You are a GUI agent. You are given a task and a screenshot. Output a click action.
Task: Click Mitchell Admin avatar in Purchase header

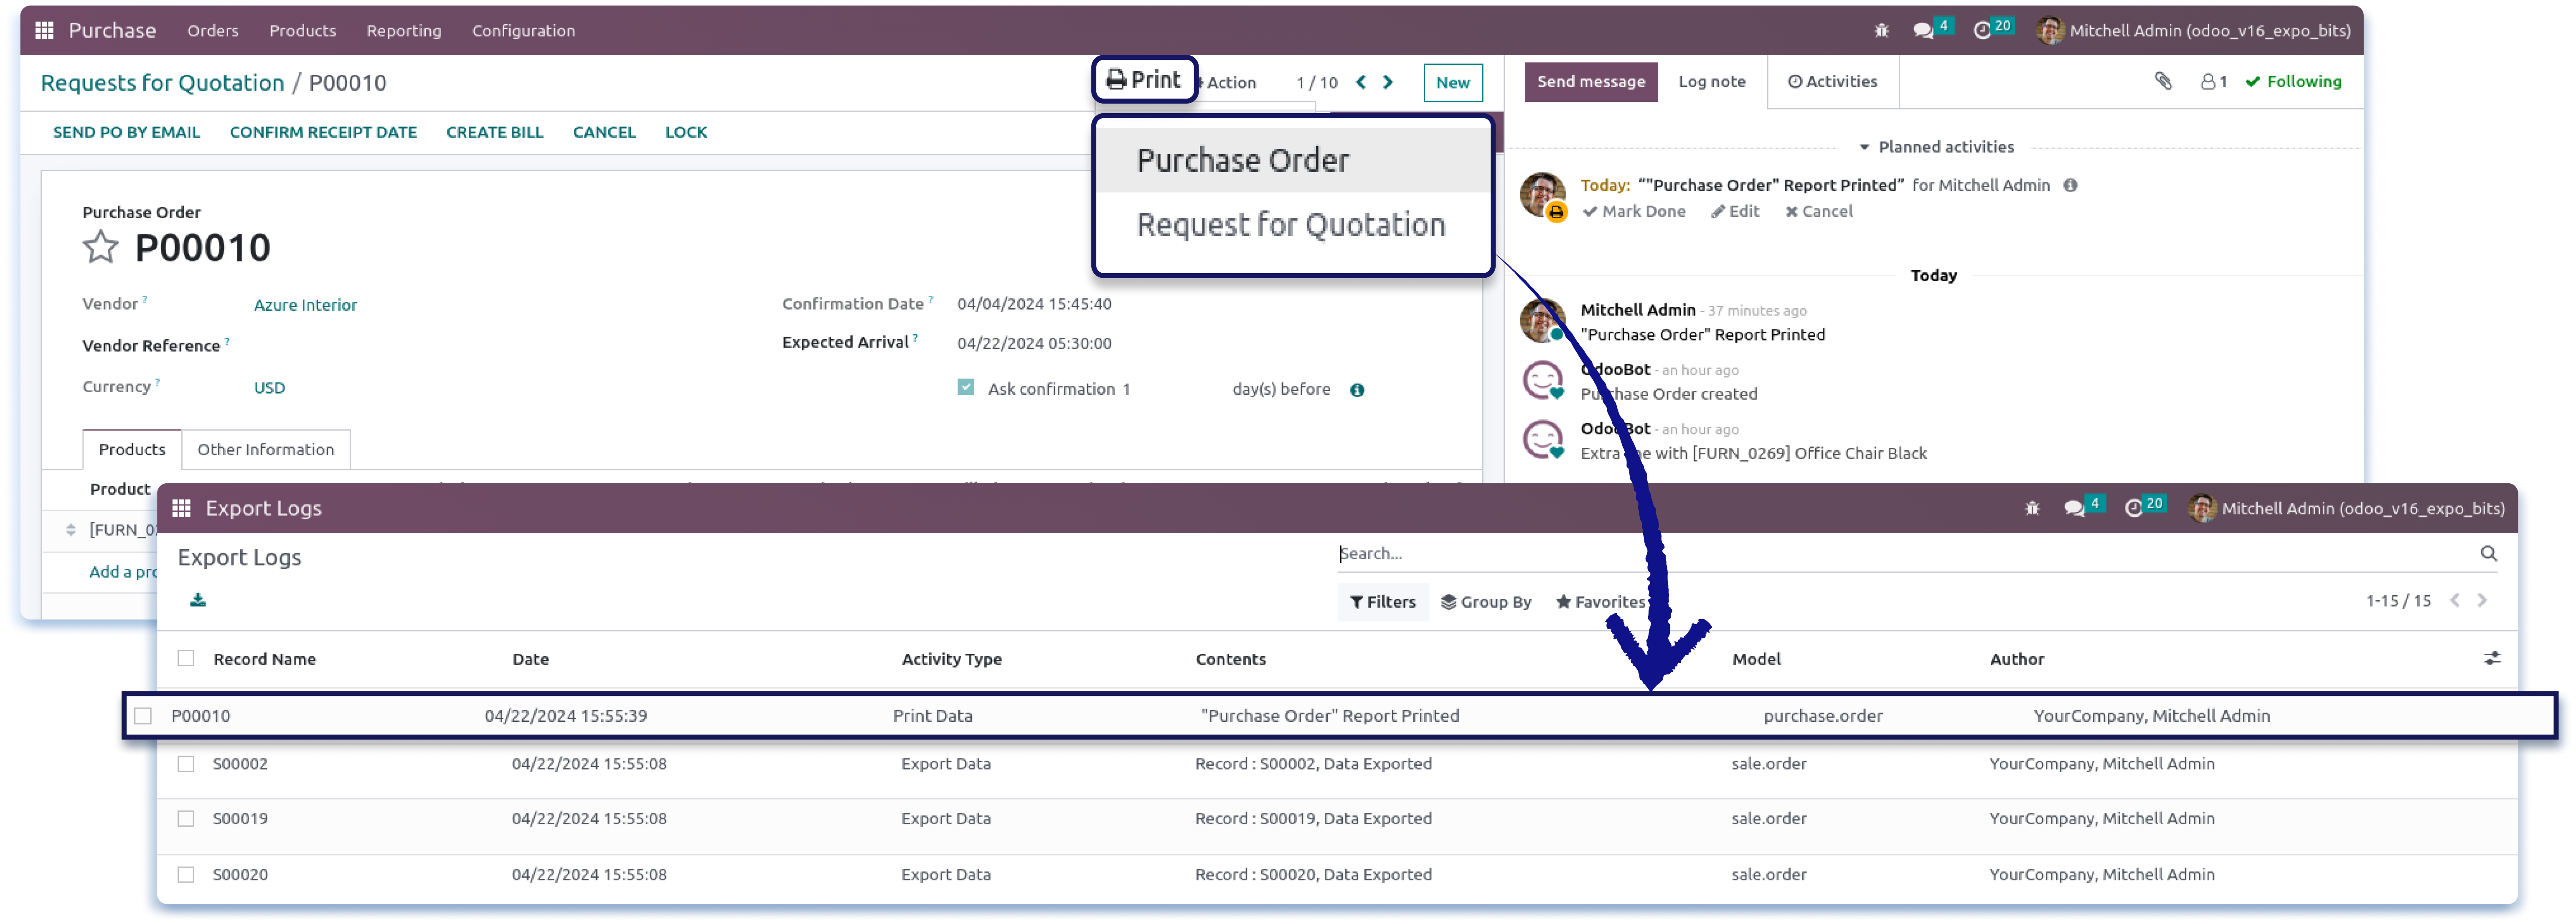2049,31
